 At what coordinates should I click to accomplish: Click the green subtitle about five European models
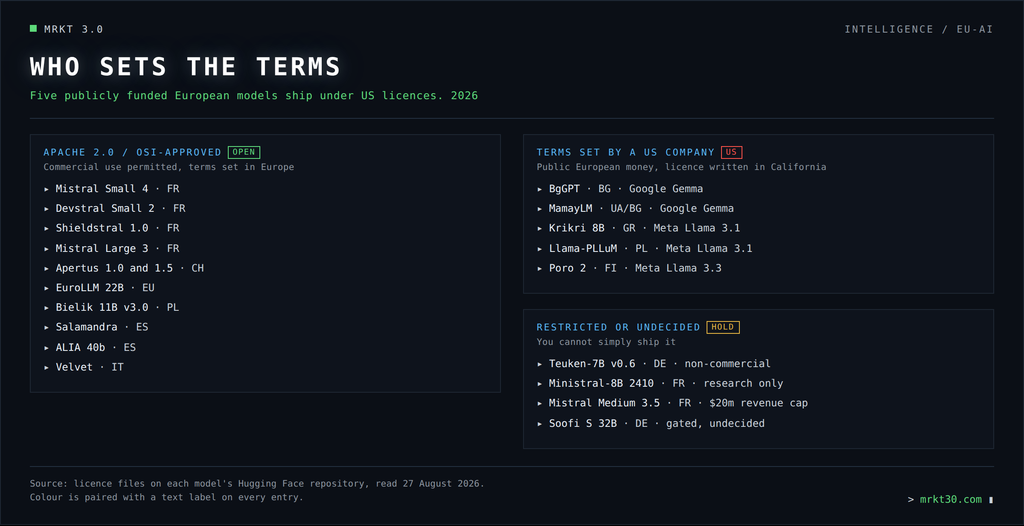pyautogui.click(x=254, y=96)
